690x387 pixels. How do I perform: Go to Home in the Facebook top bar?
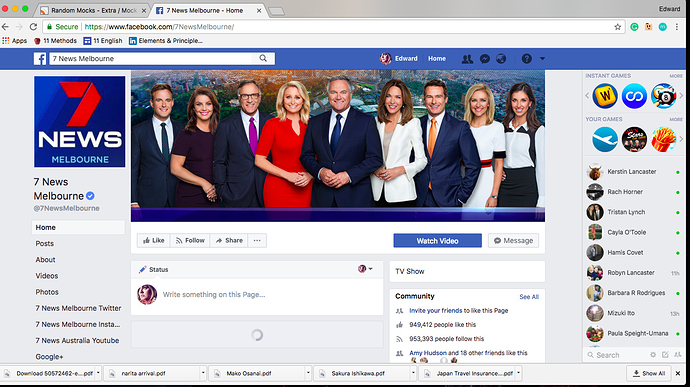point(437,58)
